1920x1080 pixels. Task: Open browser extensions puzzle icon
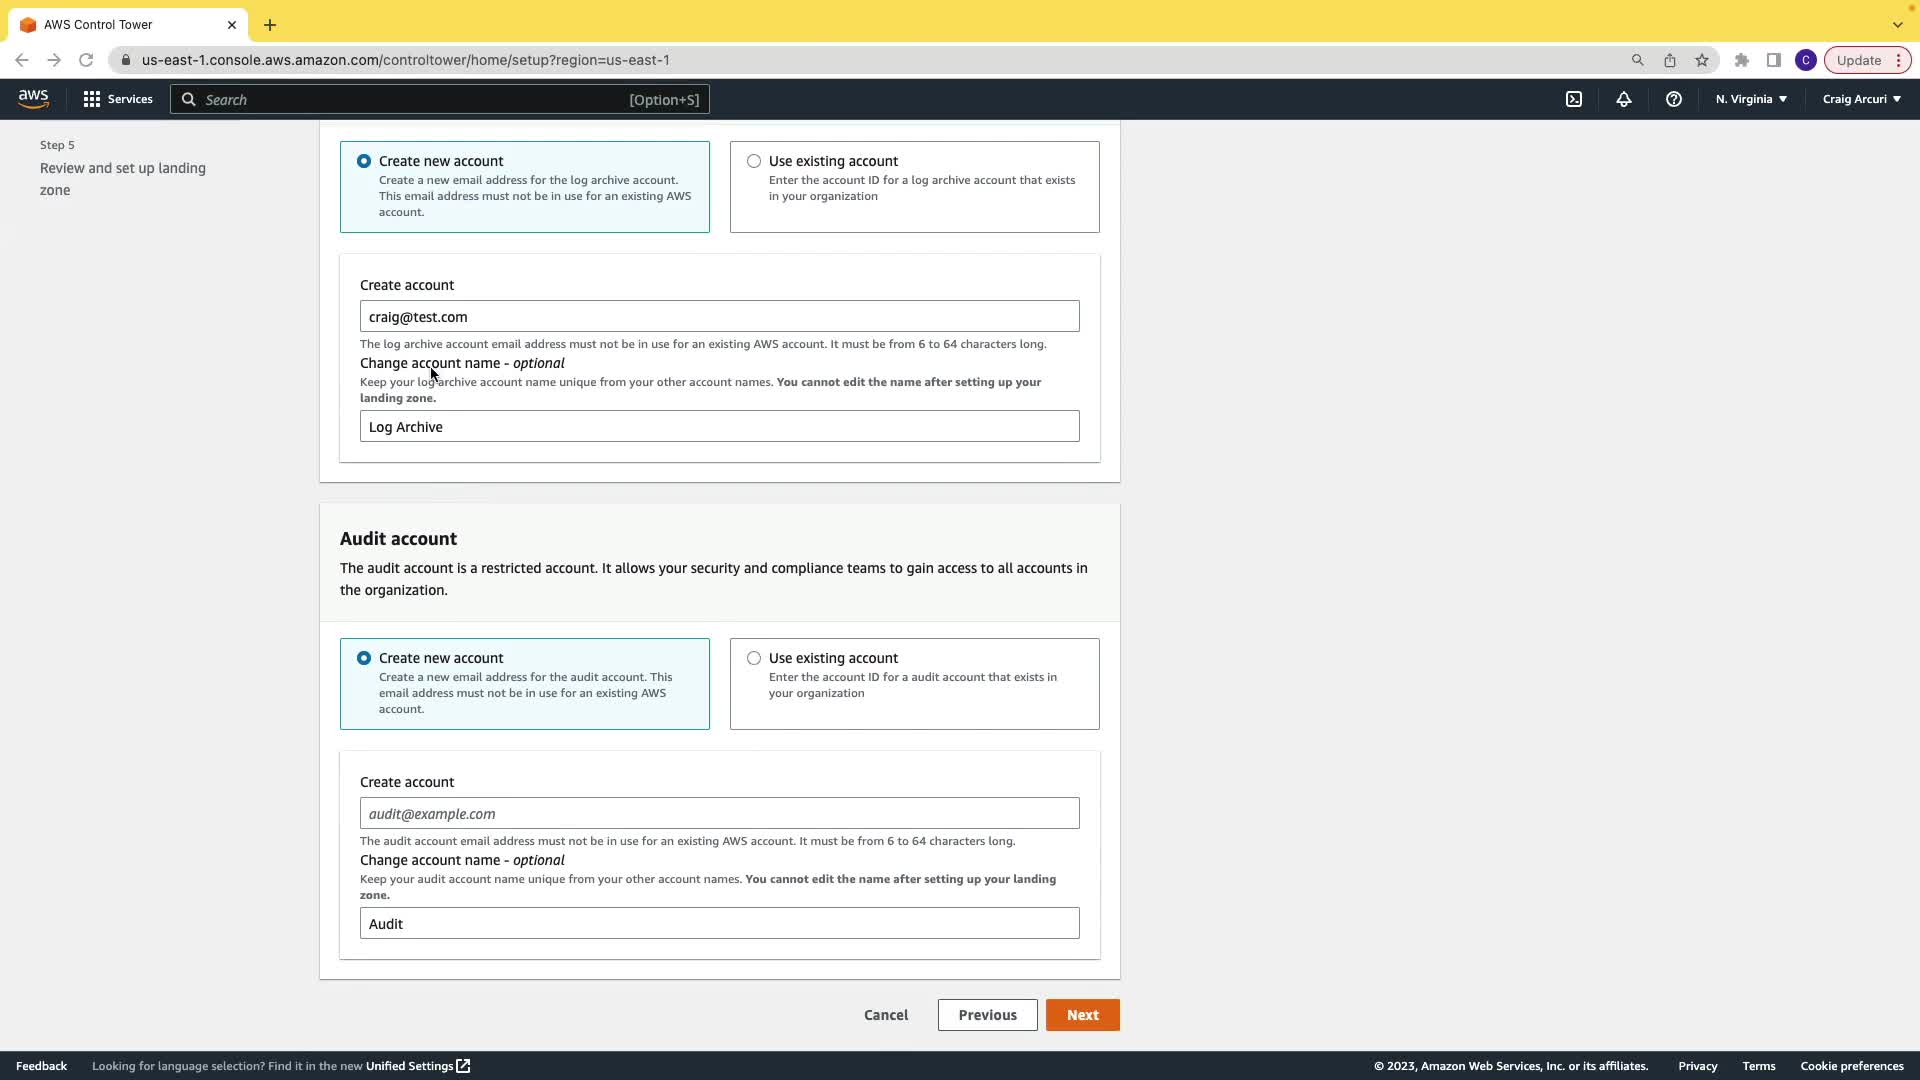click(1742, 60)
